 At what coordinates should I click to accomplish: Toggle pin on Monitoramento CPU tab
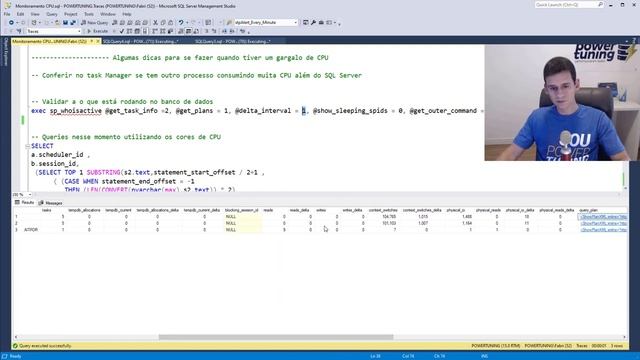92,41
